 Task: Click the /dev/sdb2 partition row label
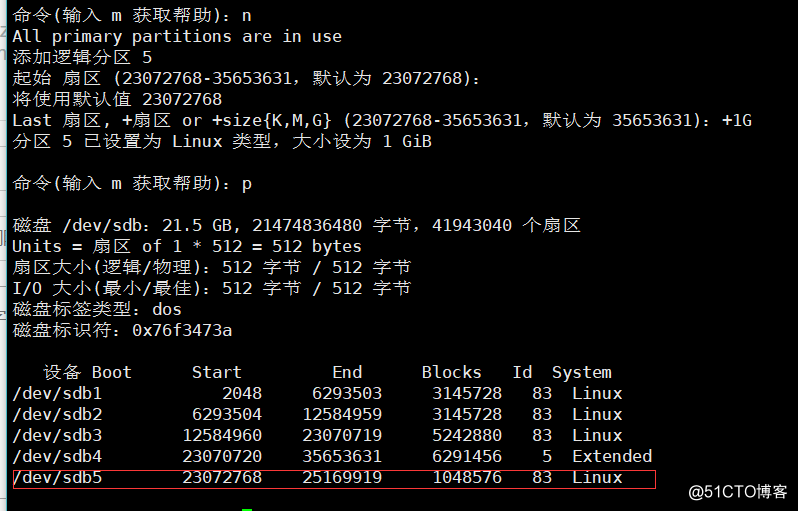[57, 415]
